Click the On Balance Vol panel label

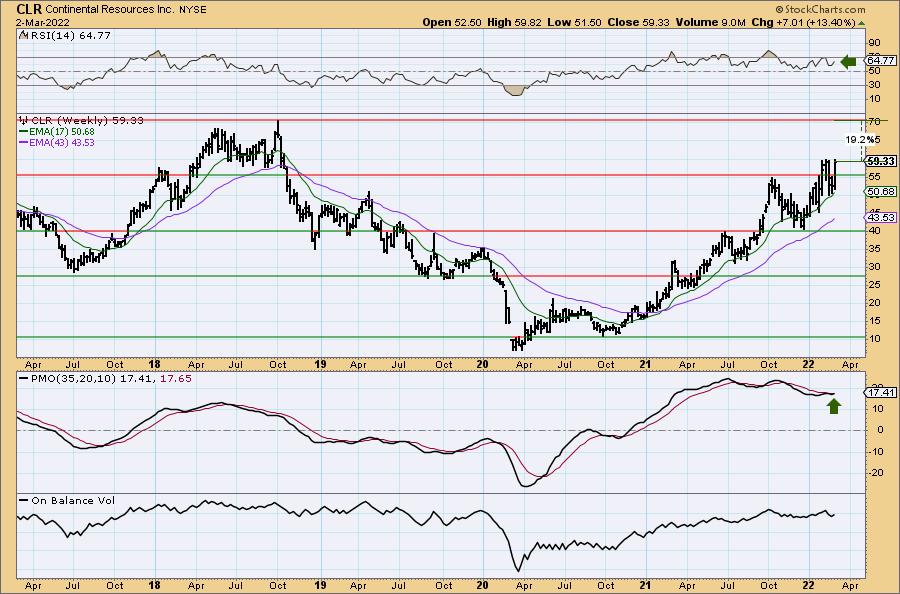tap(73, 500)
